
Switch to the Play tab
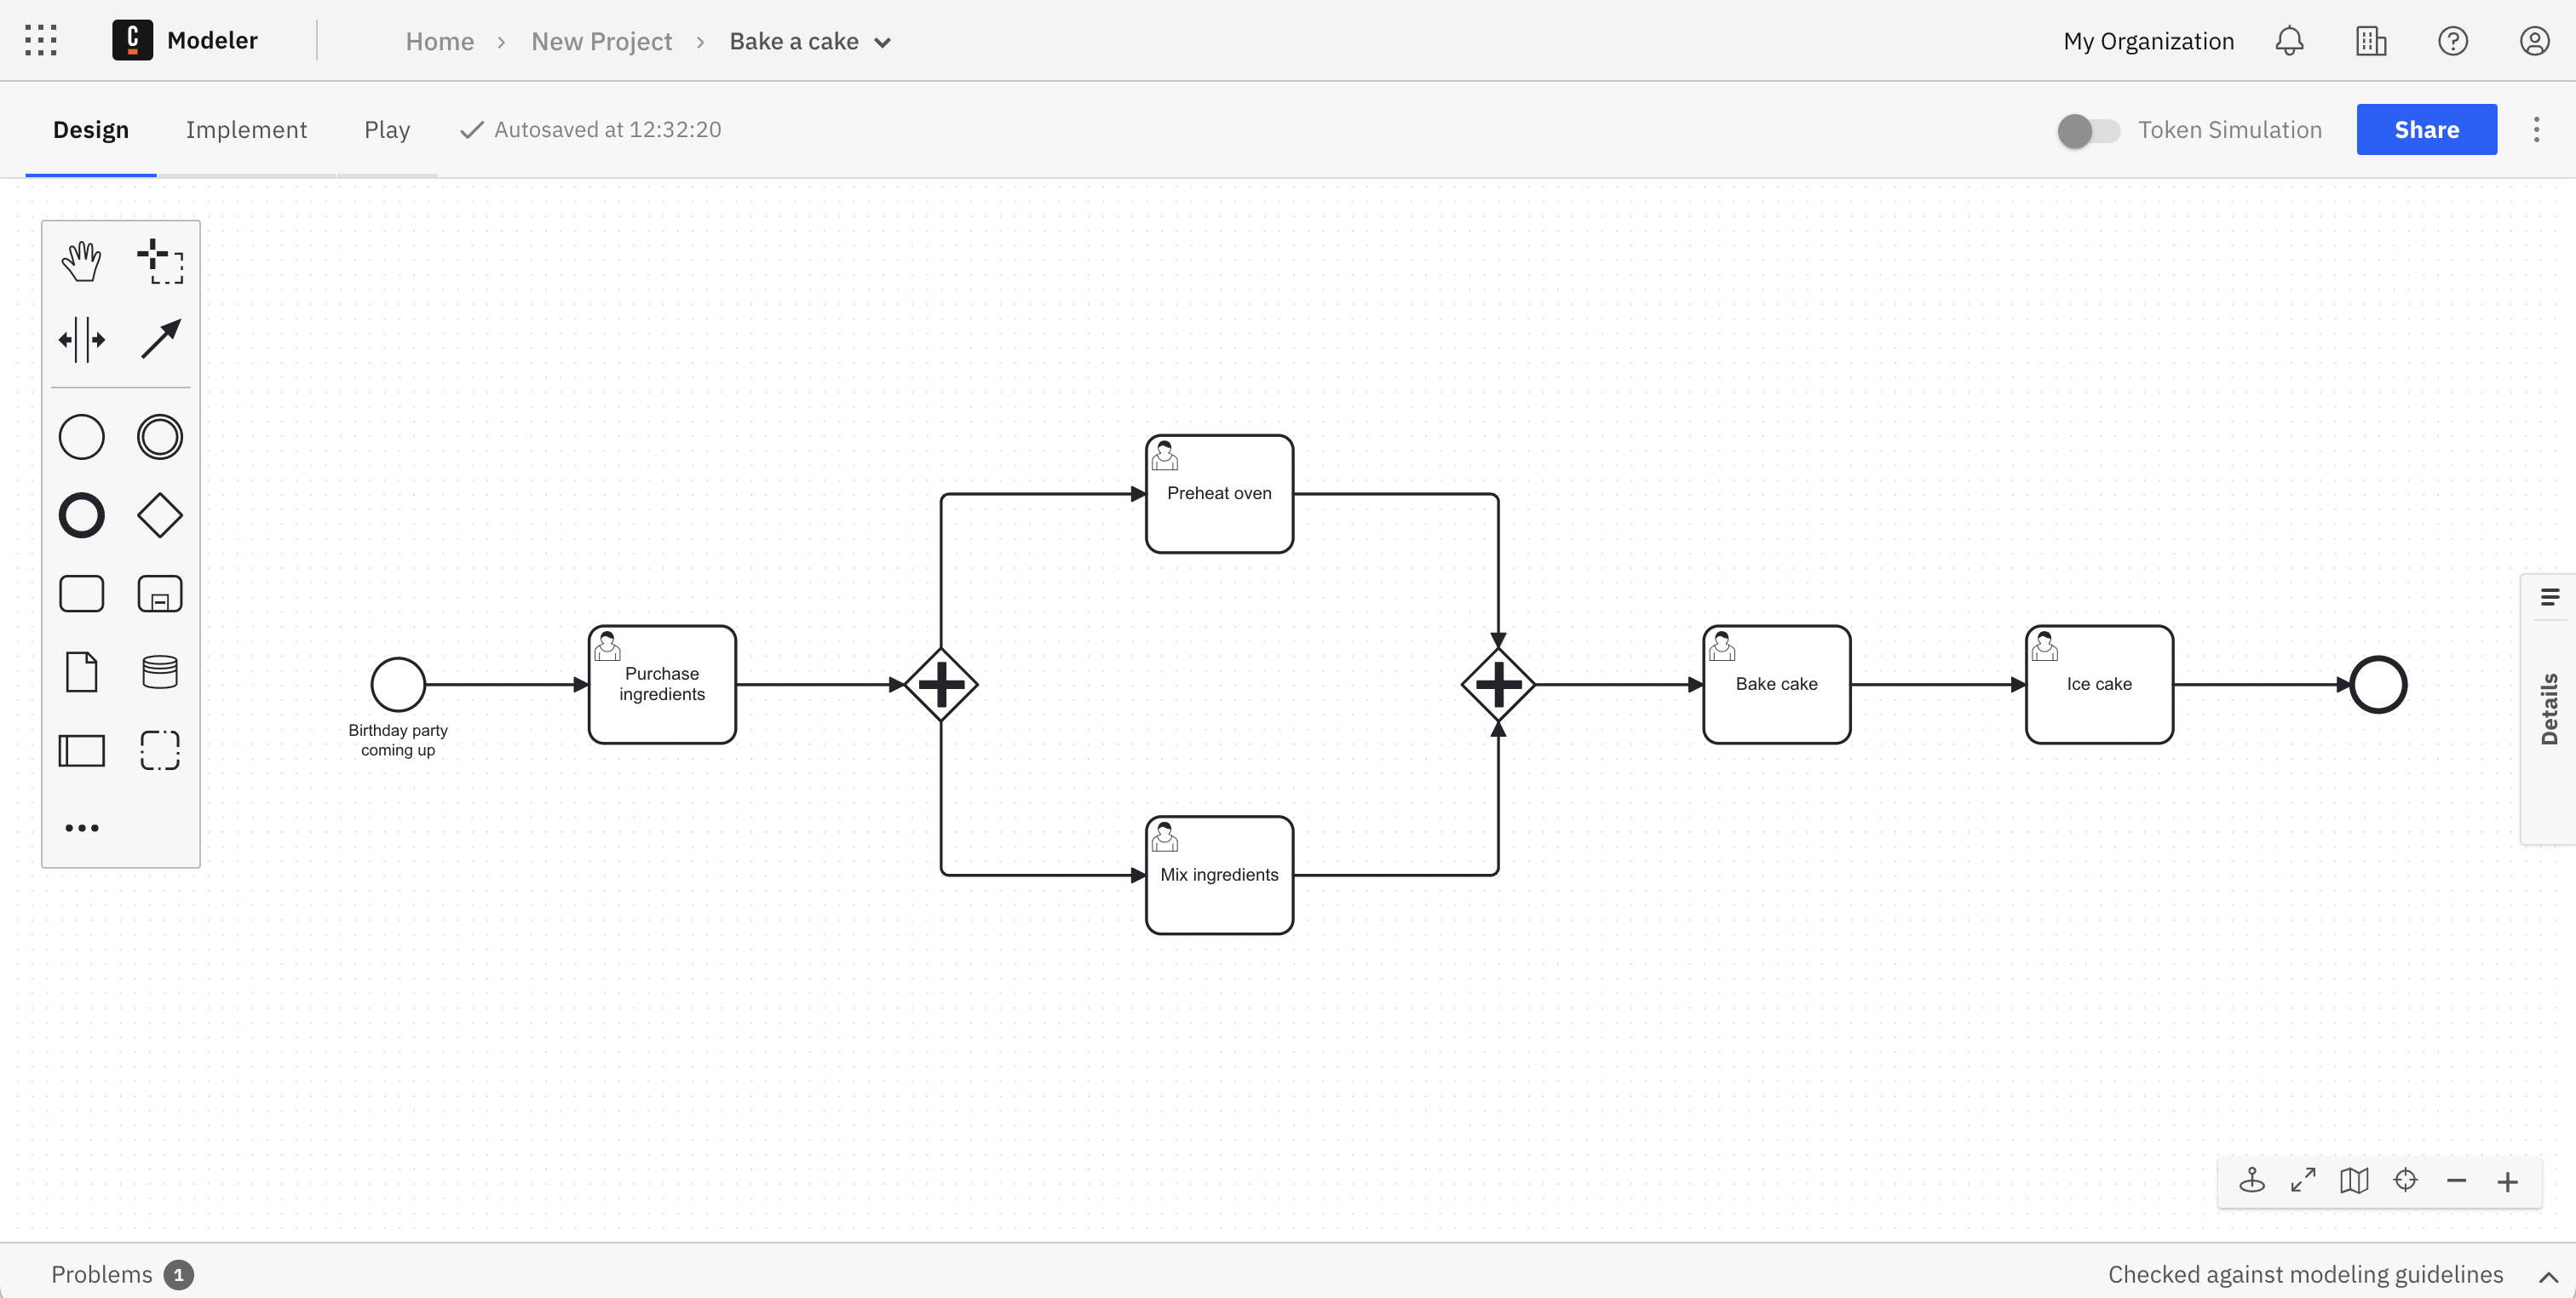point(388,129)
